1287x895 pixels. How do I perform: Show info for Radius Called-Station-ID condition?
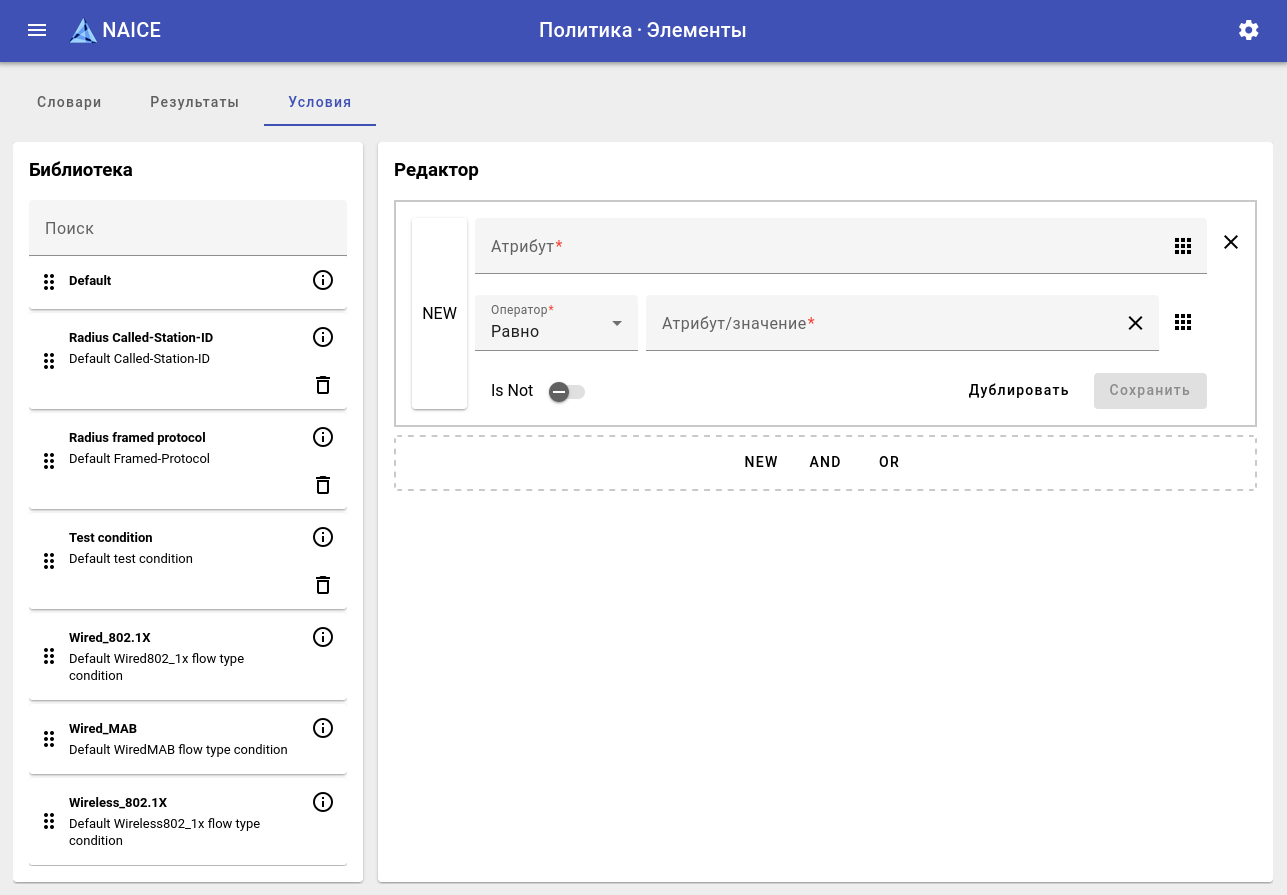[323, 337]
